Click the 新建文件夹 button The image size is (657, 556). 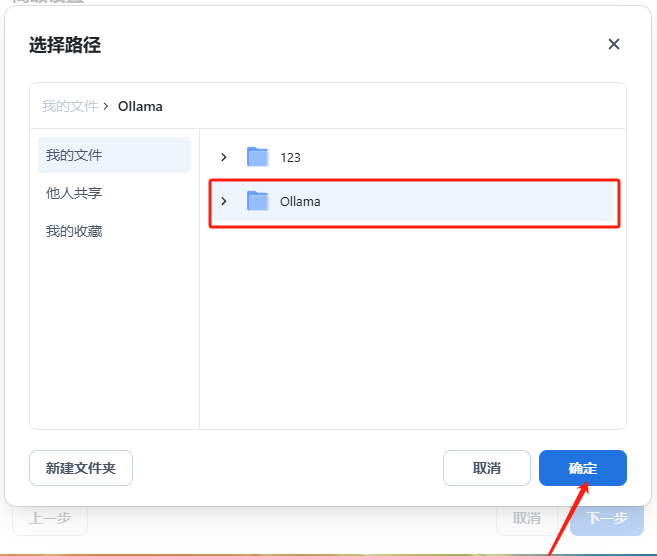click(81, 467)
